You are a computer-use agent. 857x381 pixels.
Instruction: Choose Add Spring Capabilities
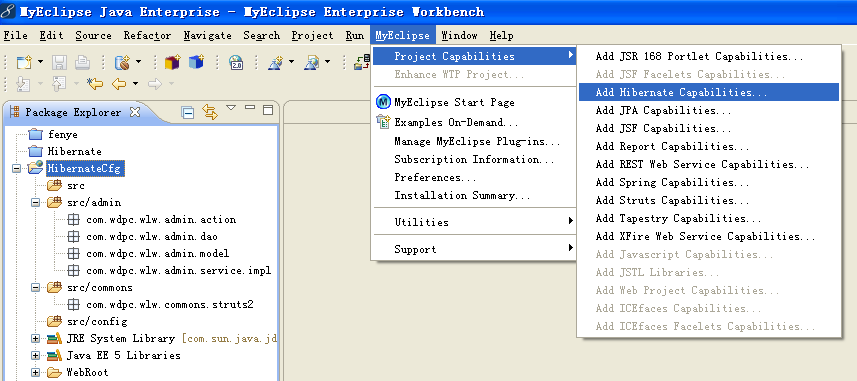tap(708, 182)
